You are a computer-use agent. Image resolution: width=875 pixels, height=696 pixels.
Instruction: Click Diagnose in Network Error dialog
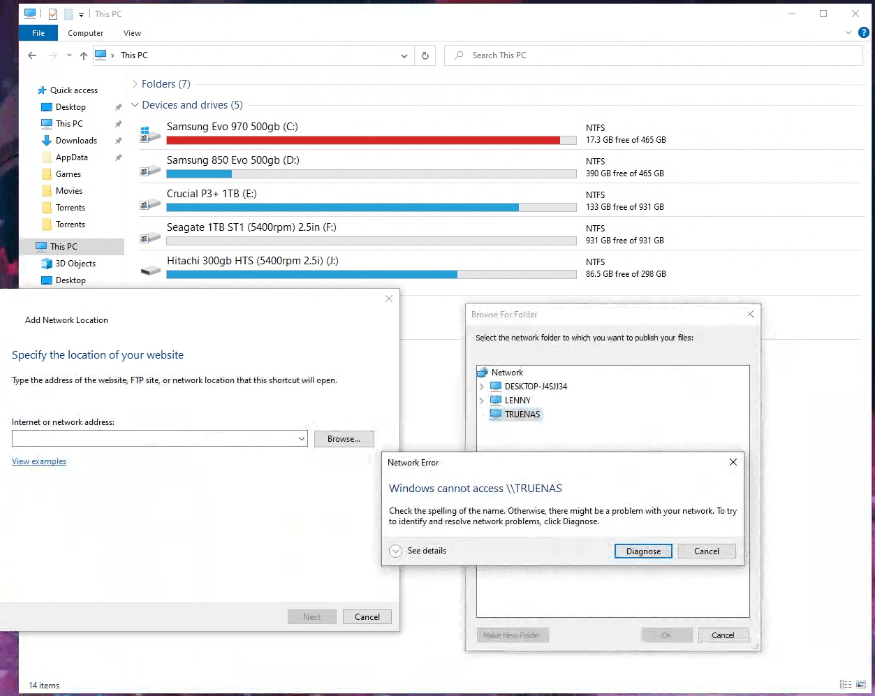(x=643, y=551)
